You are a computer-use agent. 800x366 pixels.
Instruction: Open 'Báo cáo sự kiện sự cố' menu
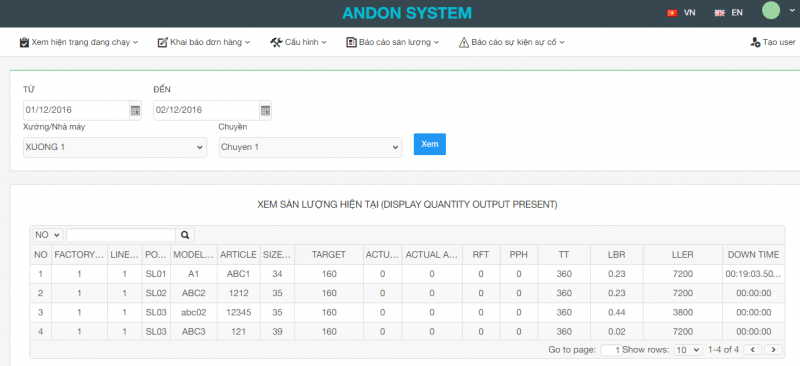[511, 42]
